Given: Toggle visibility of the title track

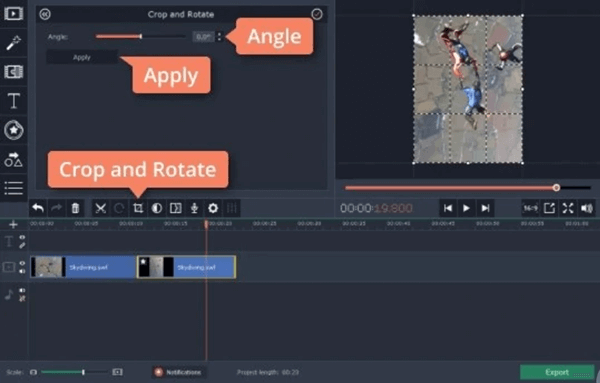Looking at the screenshot, I should point(22,238).
